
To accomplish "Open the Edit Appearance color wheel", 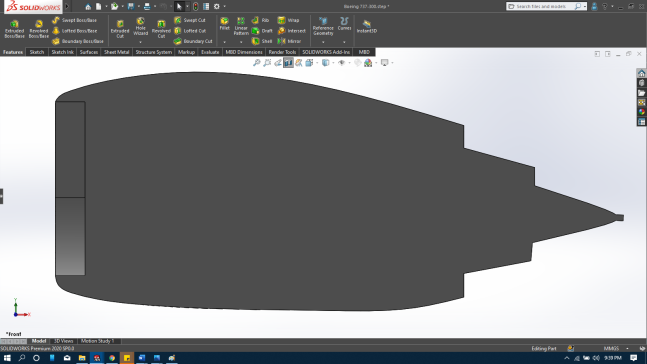I will coord(368,63).
